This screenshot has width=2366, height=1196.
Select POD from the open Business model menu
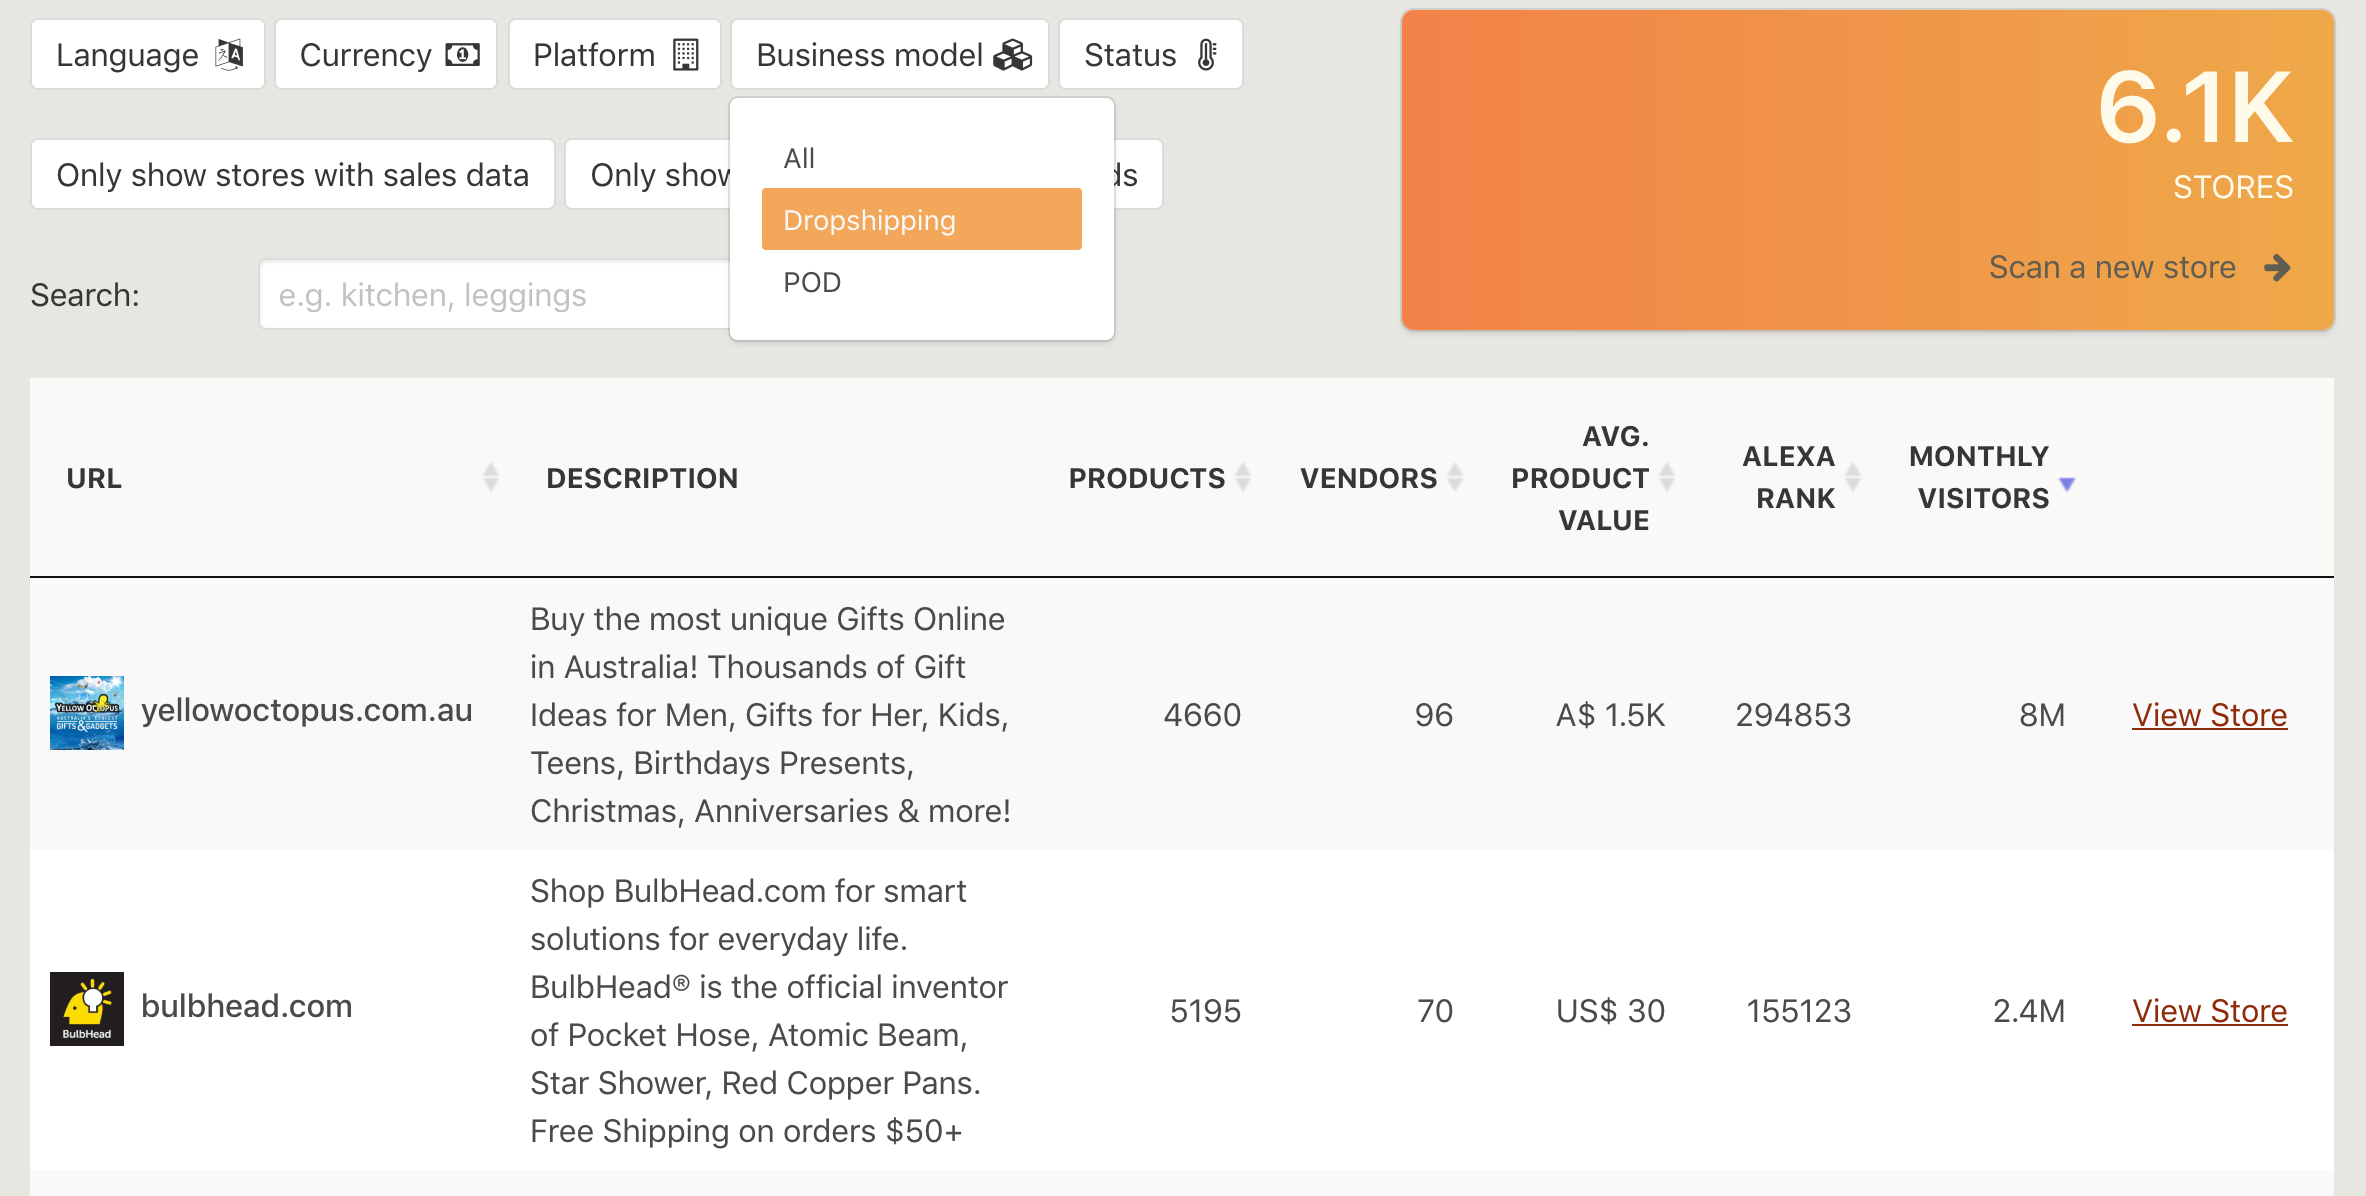pyautogui.click(x=813, y=281)
